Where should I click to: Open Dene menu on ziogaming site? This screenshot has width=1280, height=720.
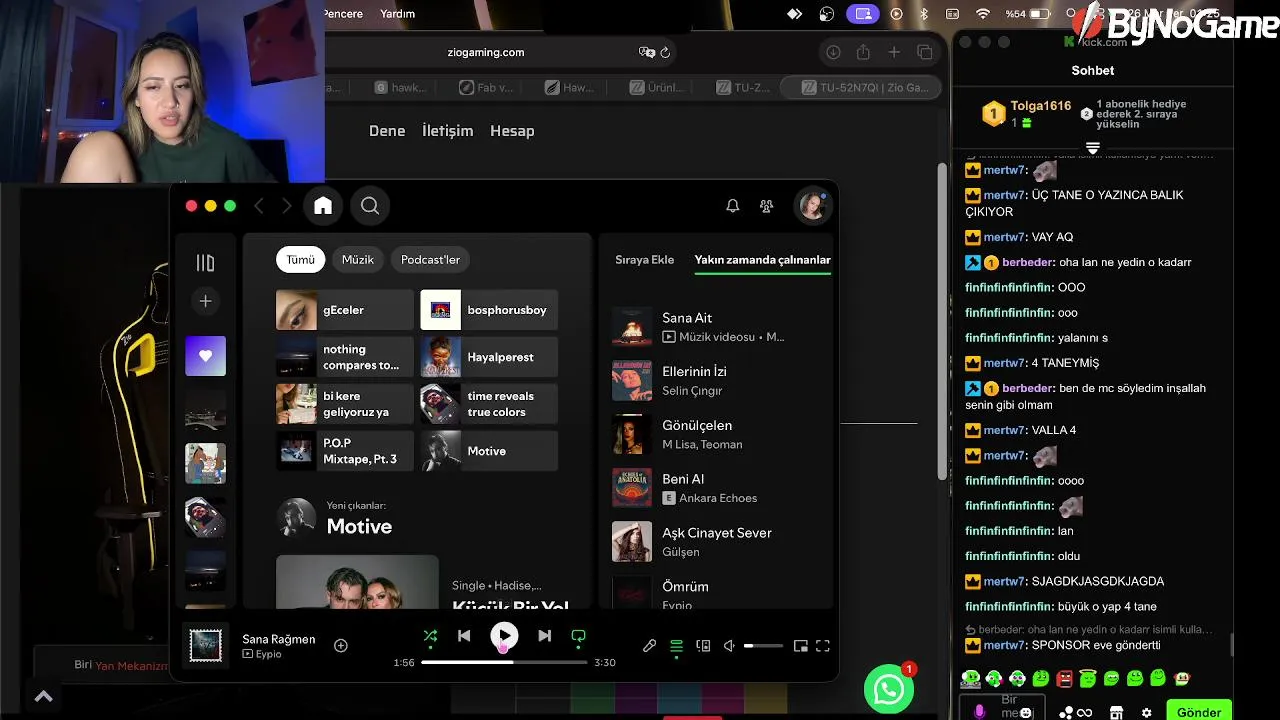click(387, 131)
